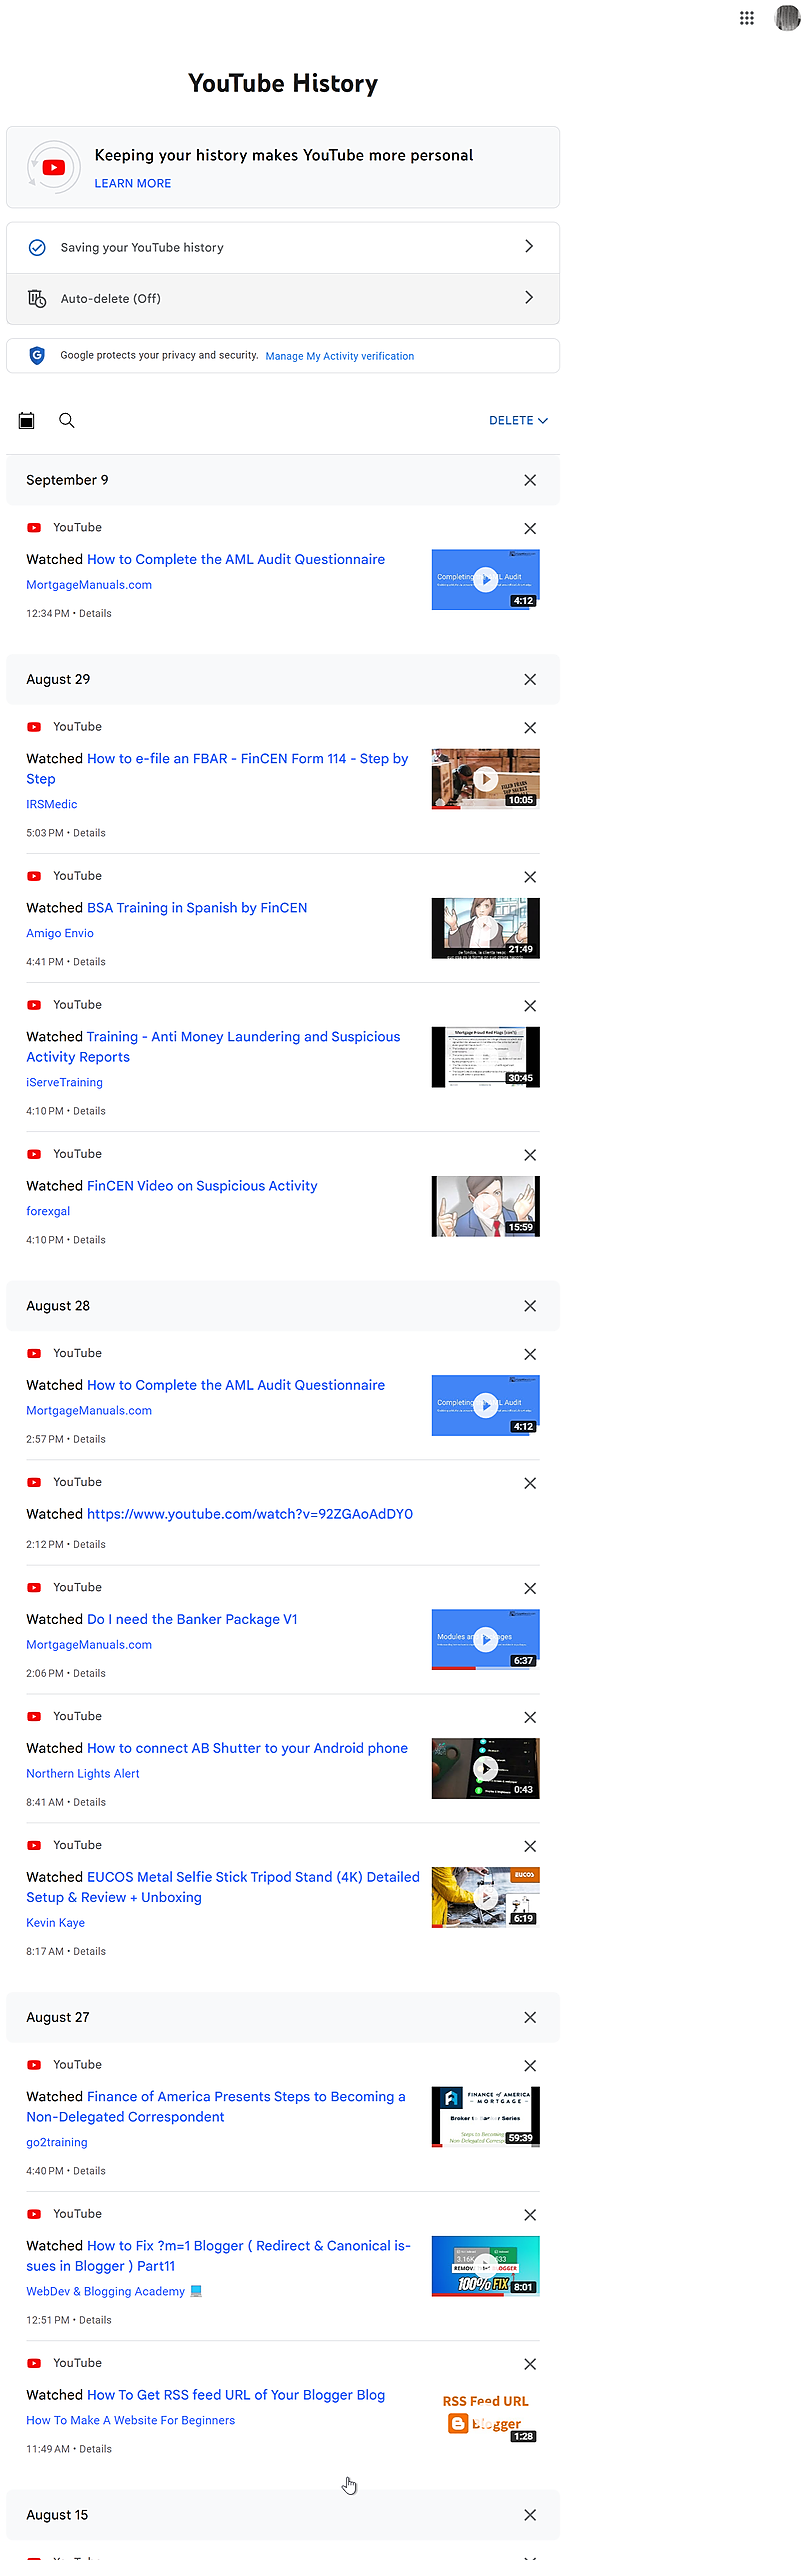Open Do I need the Banker Package V1
808x2560 pixels.
(x=192, y=1619)
